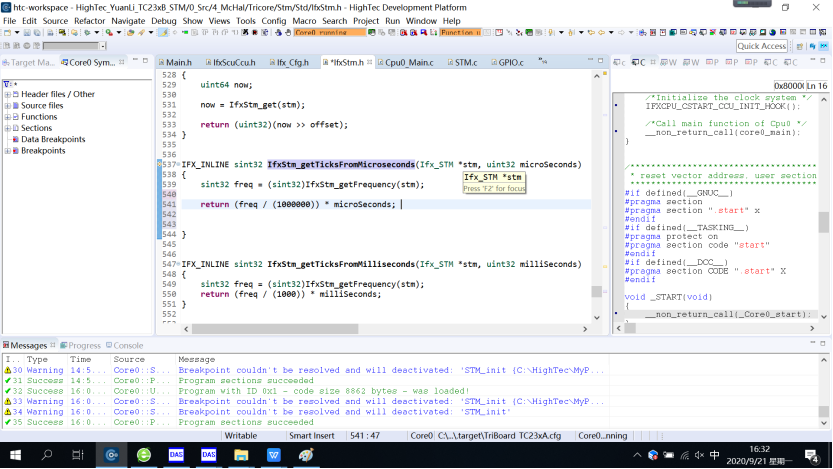Open the Debug menu

coord(164,21)
